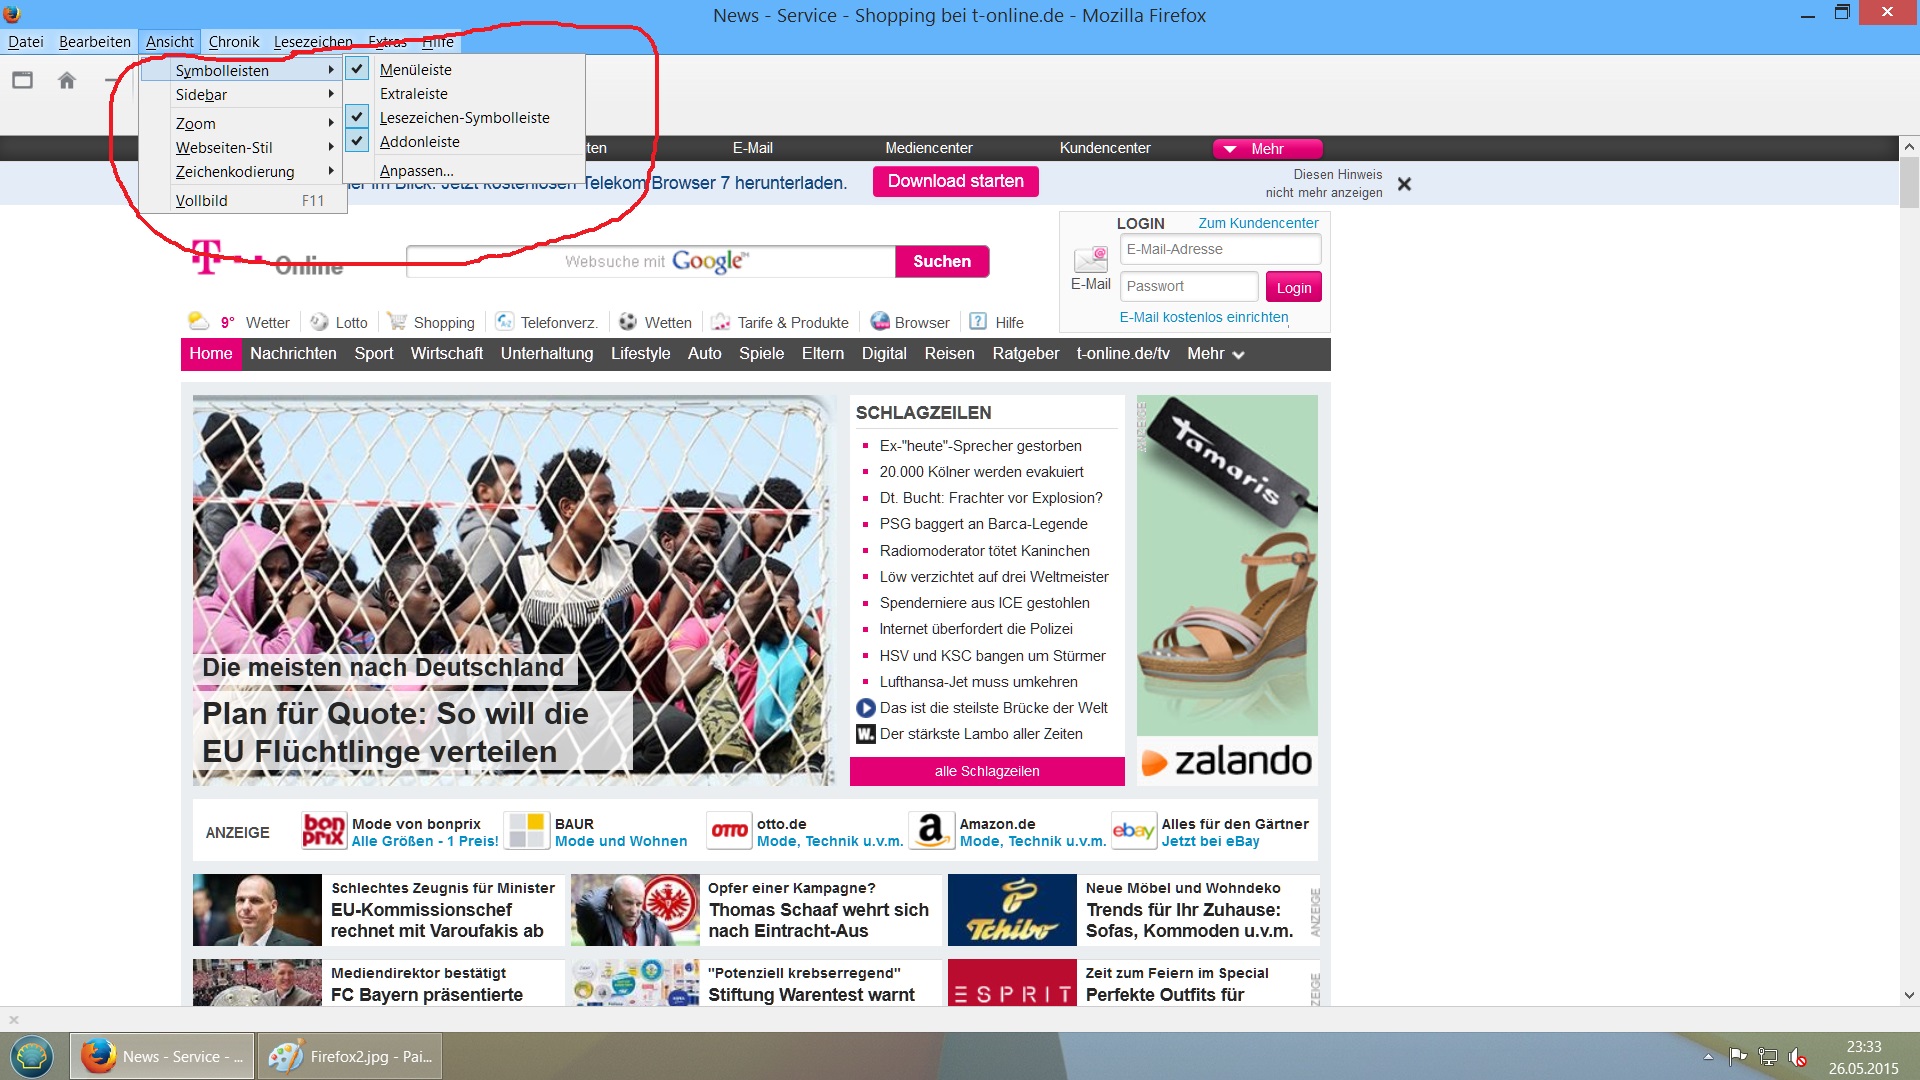Click the E-Mail envelope icon in login box
The image size is (1920, 1080).
pyautogui.click(x=1090, y=261)
